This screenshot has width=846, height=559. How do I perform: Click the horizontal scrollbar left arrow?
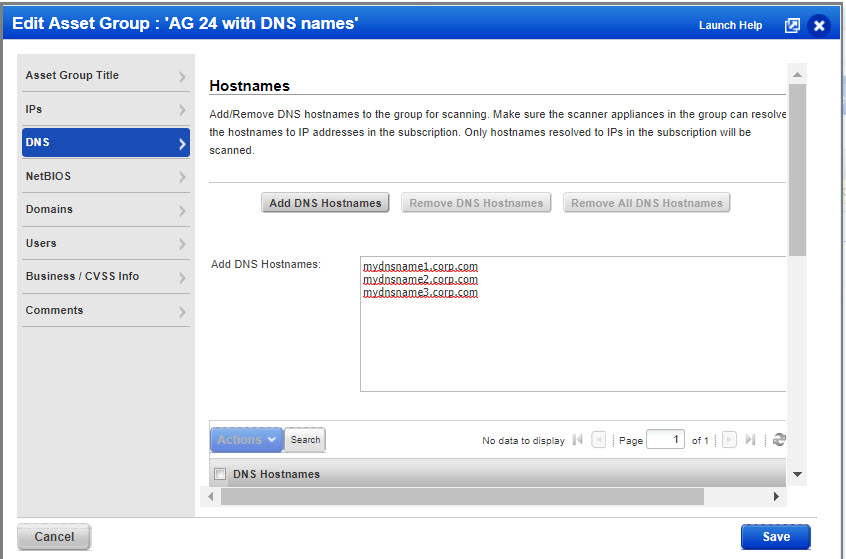pos(211,496)
